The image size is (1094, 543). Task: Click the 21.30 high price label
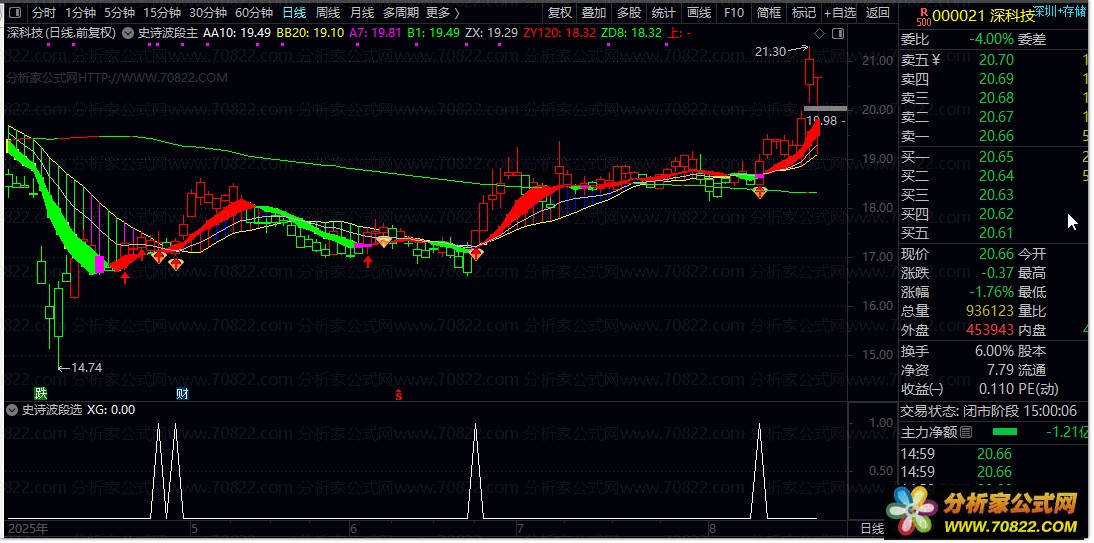(770, 51)
